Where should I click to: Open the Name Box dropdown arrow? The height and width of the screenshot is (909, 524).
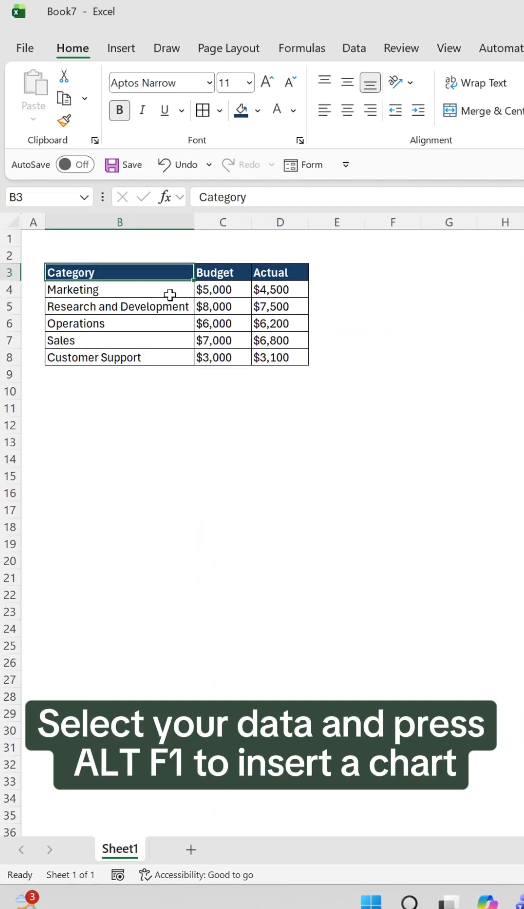coord(84,197)
